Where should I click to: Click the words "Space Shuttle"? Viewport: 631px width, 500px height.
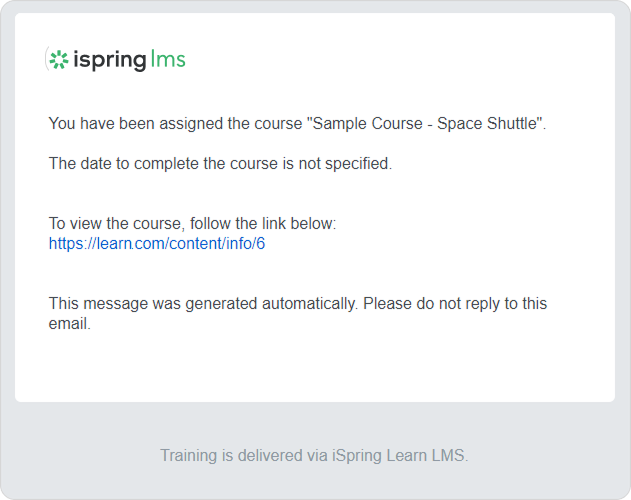490,124
